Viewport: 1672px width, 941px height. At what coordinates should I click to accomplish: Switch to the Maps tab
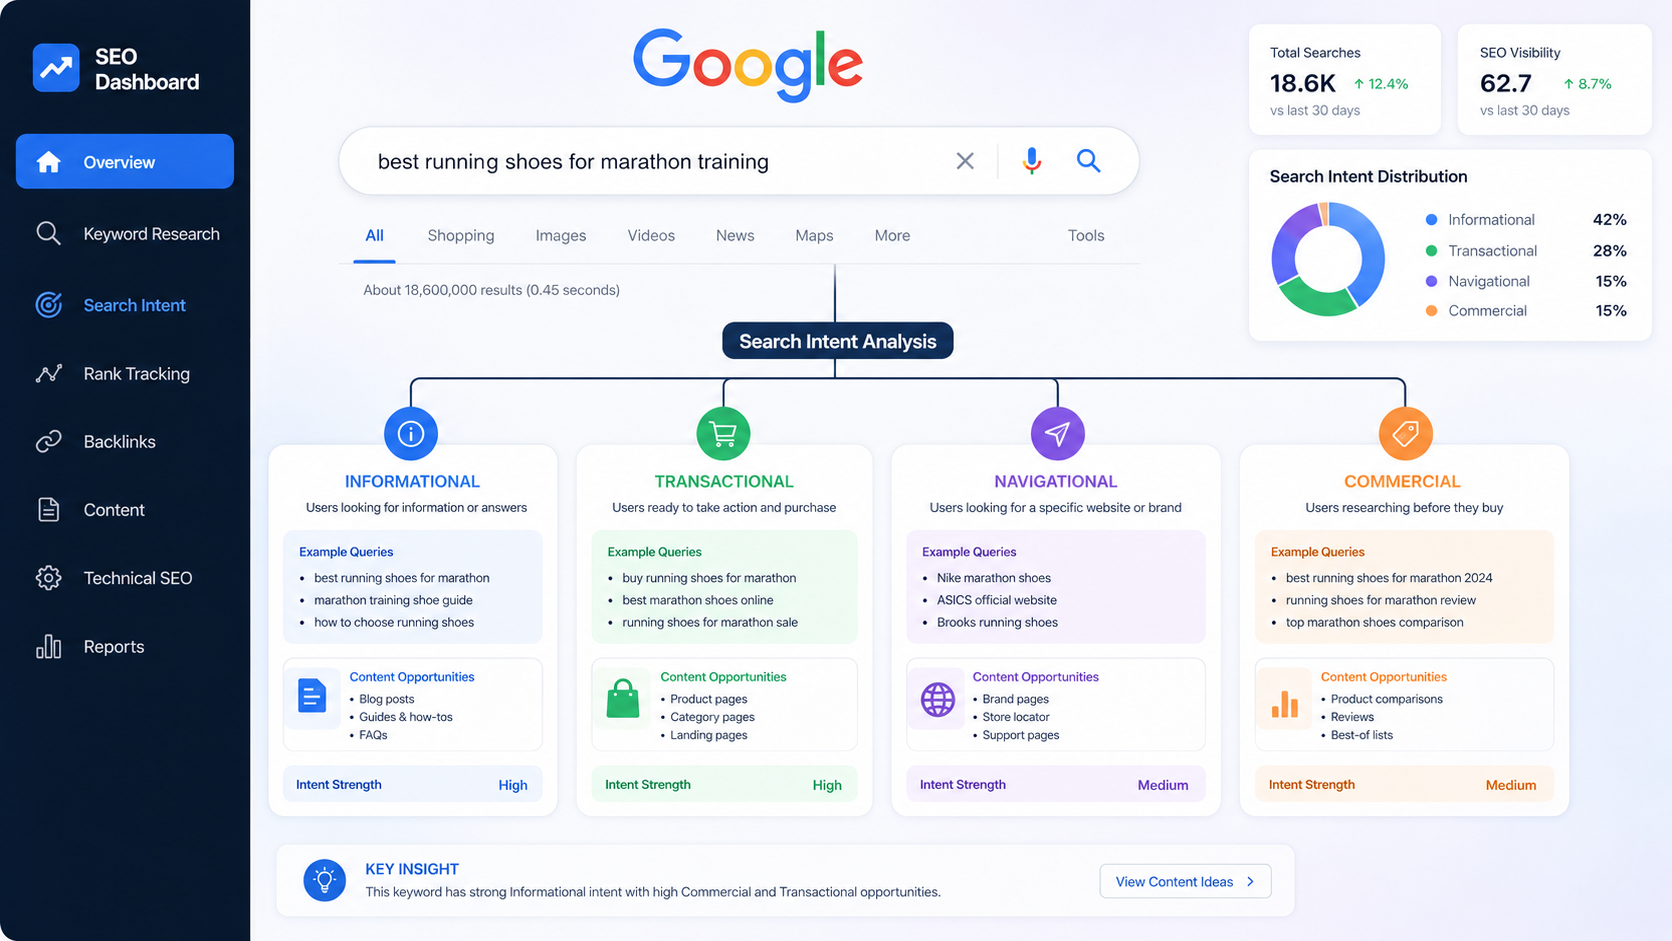point(814,235)
